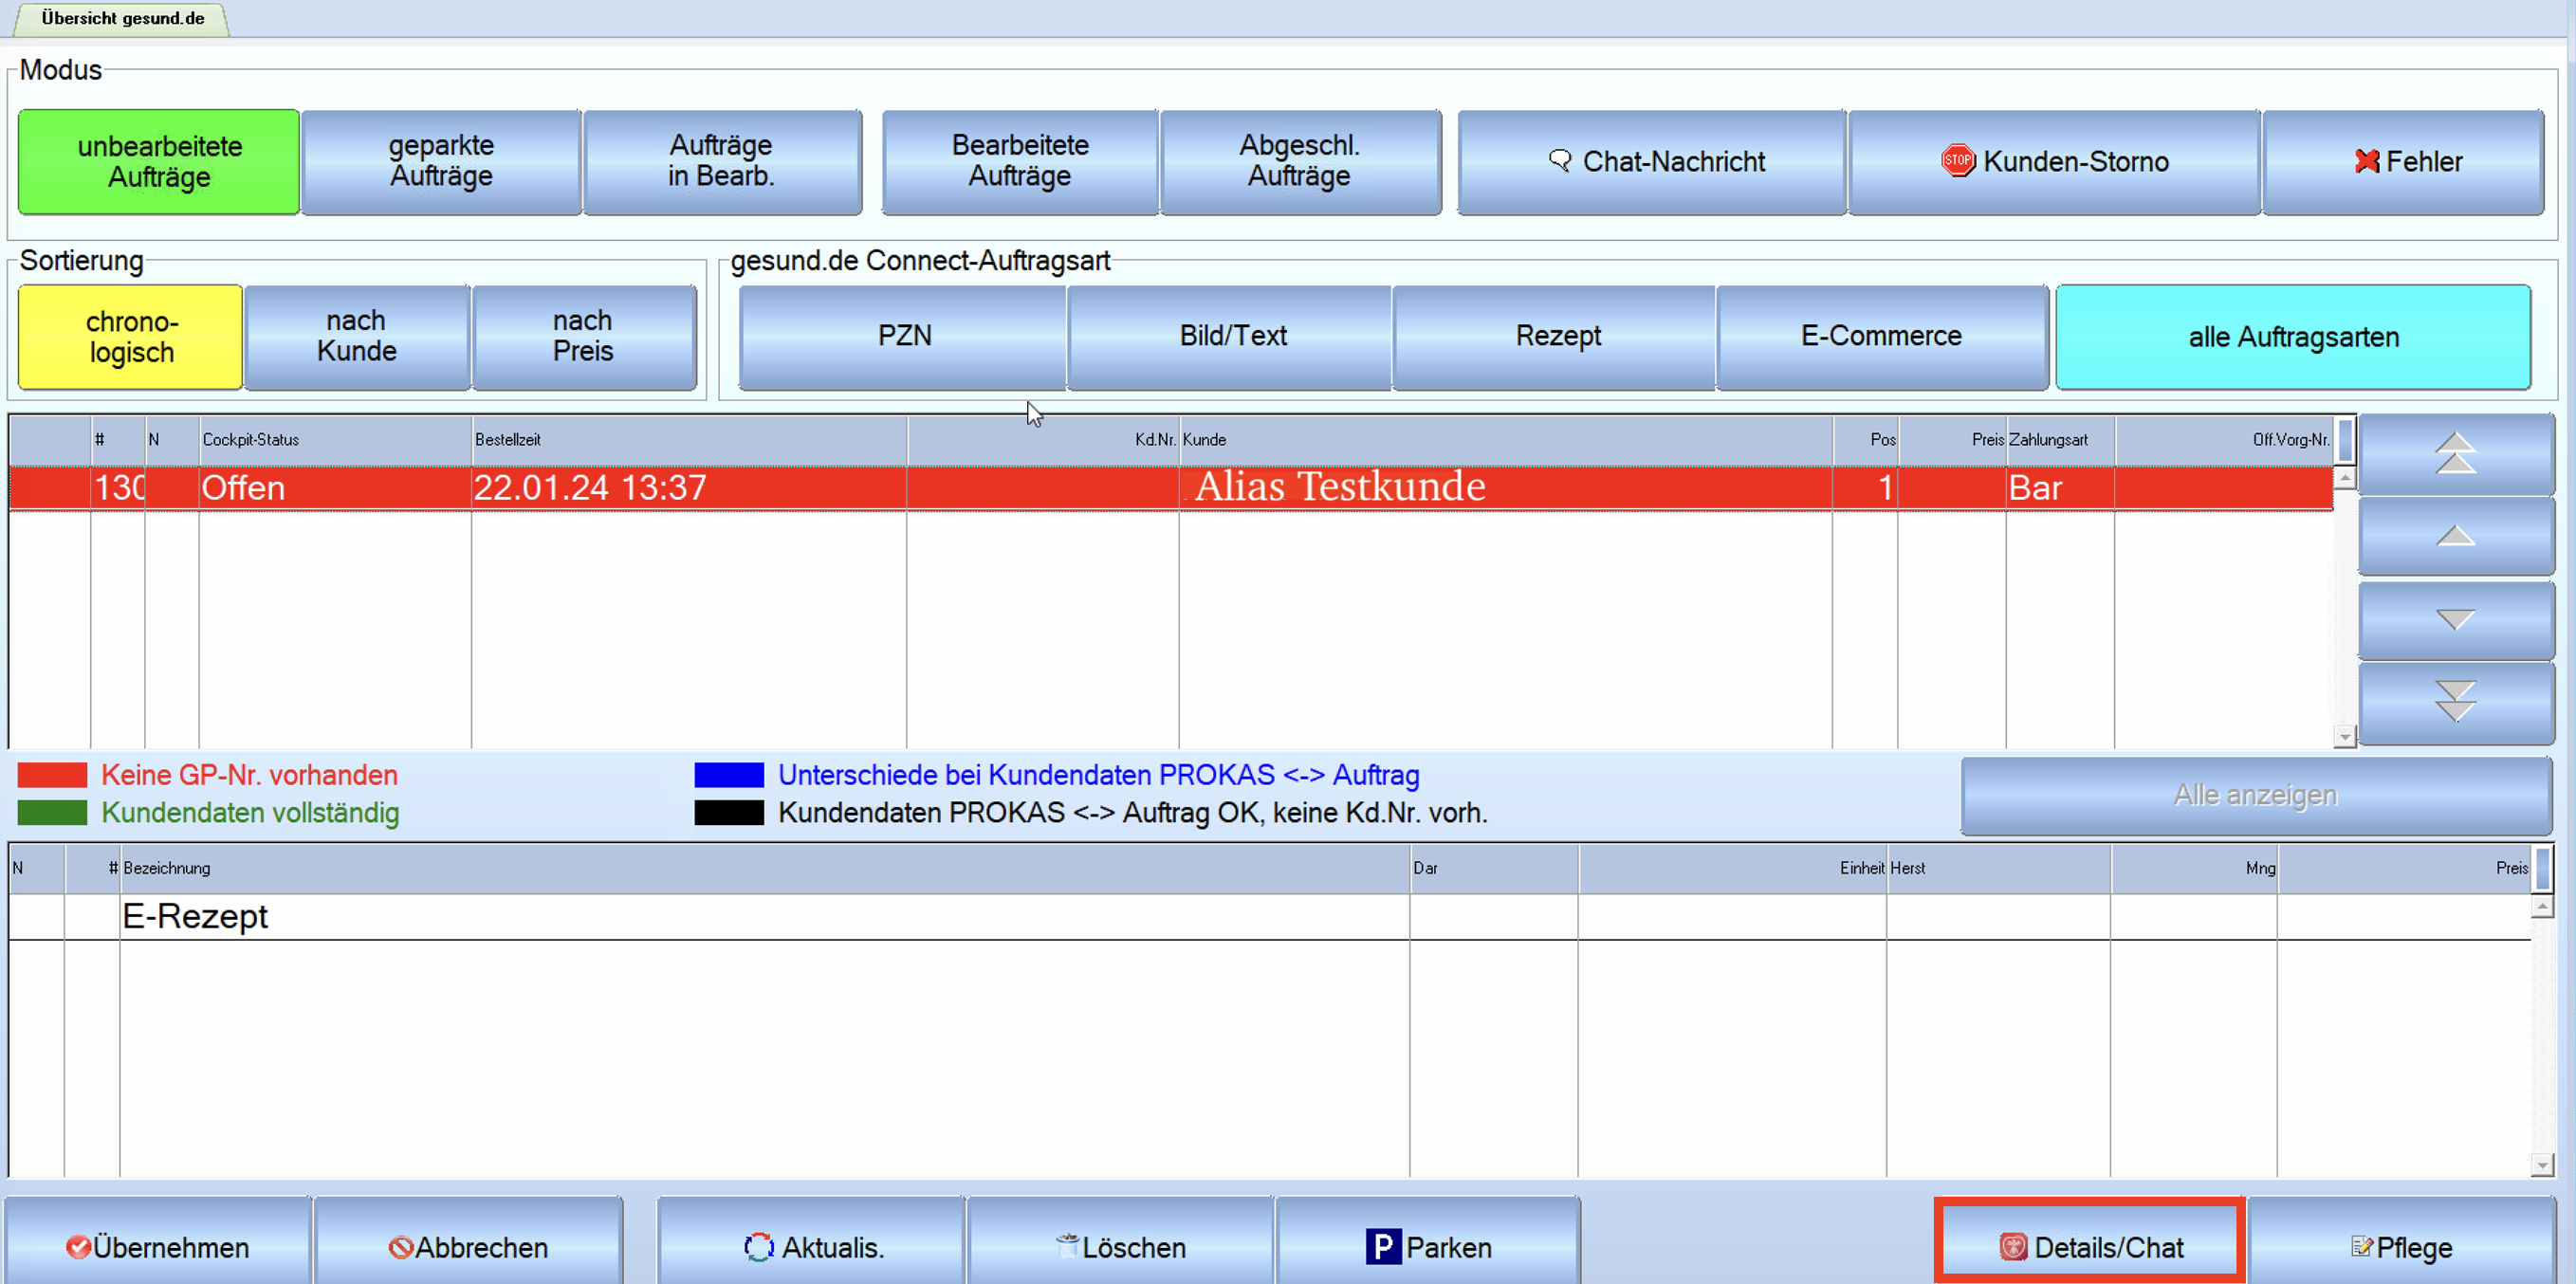
Task: Click the Löschen button
Action: click(x=1120, y=1246)
